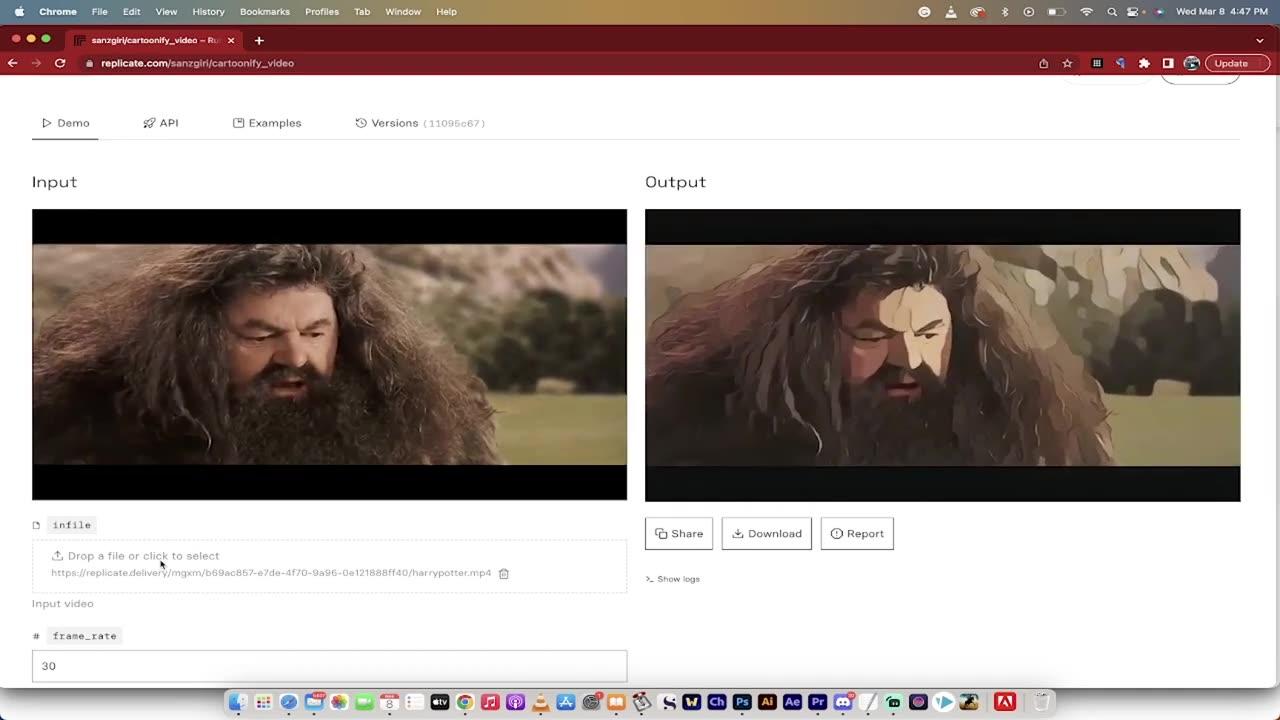Click the Report button
Image resolution: width=1280 pixels, height=720 pixels.
(857, 534)
